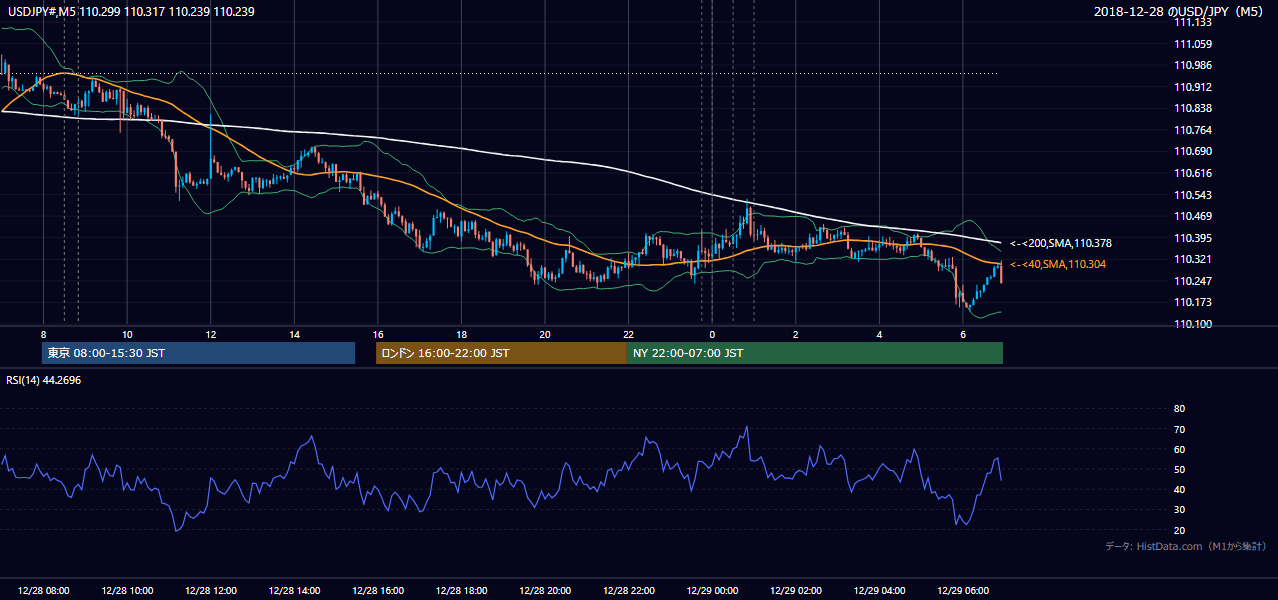
Task: Click RSI scale value 60
Action: point(1179,449)
